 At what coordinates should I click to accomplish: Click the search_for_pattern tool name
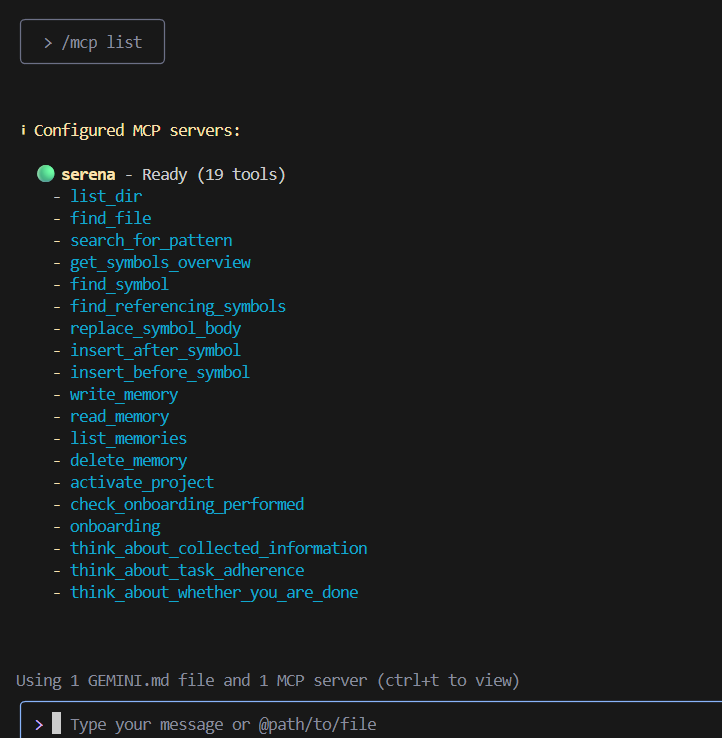[x=151, y=240]
